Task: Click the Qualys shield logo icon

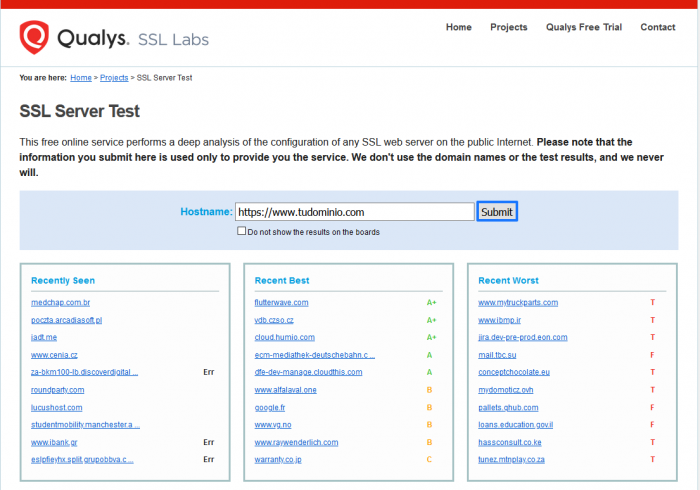Action: [34, 37]
